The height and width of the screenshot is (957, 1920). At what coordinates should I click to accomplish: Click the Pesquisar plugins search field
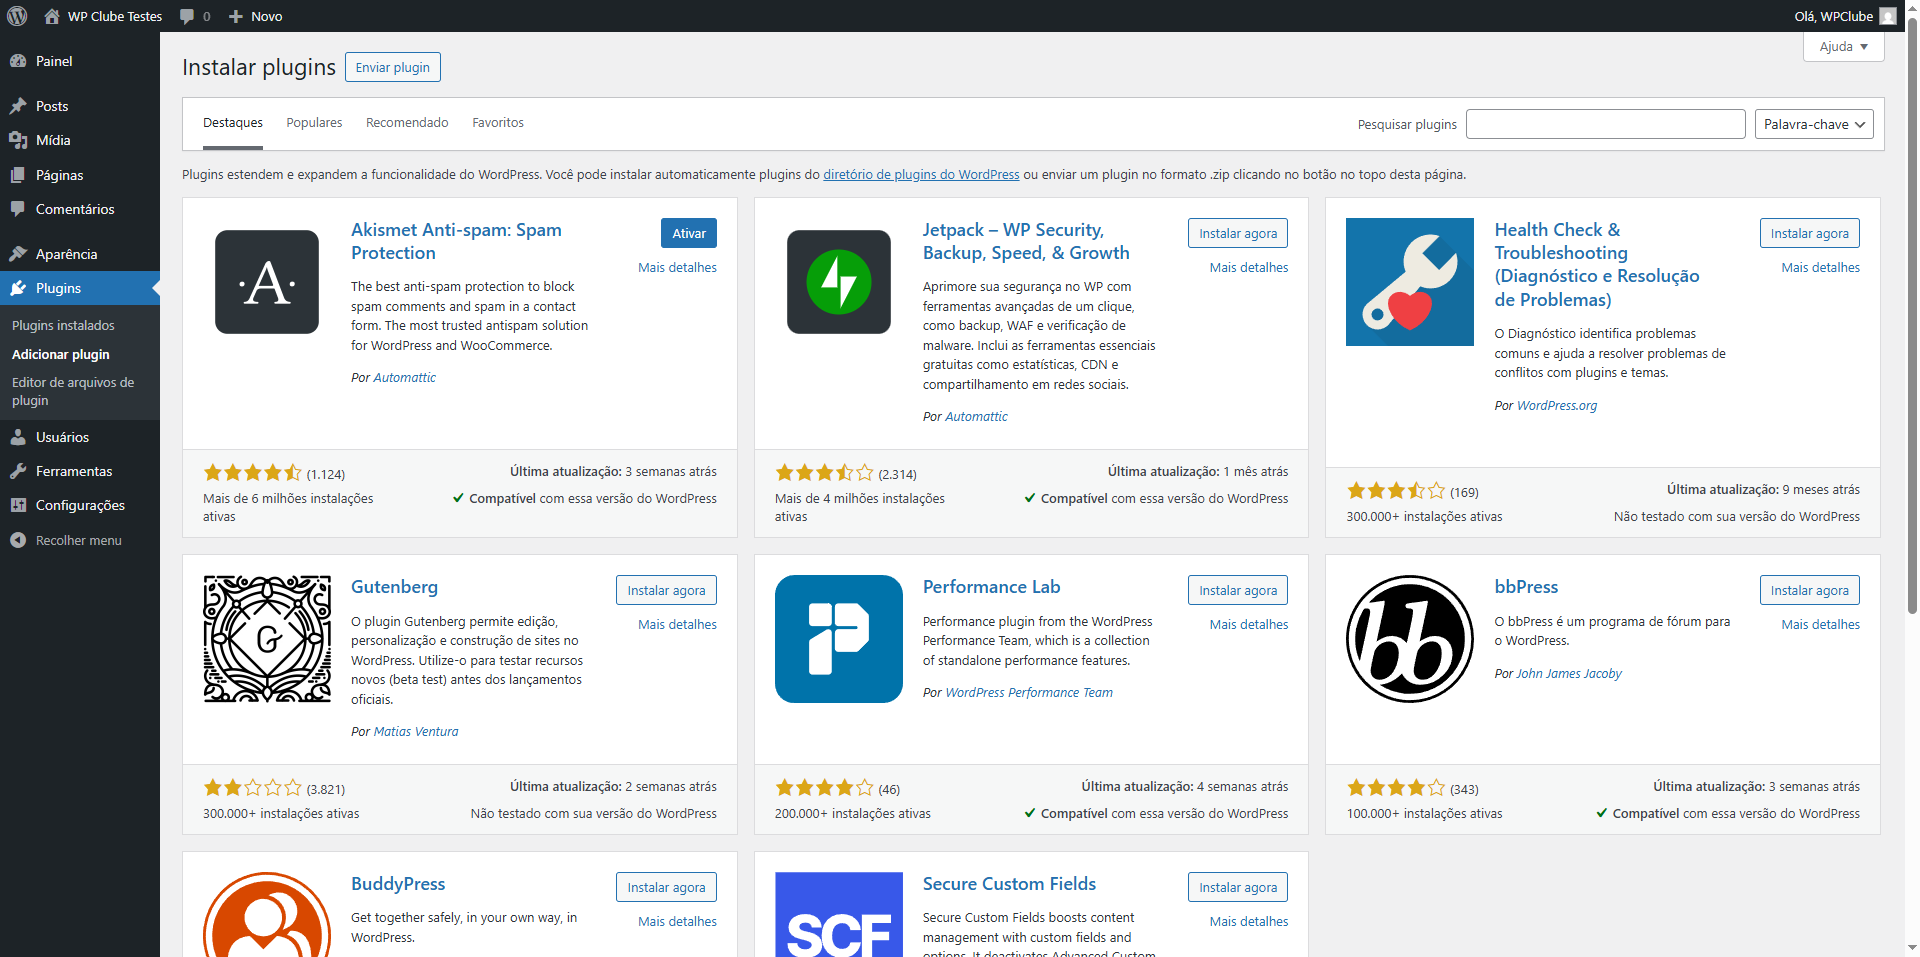[1606, 124]
